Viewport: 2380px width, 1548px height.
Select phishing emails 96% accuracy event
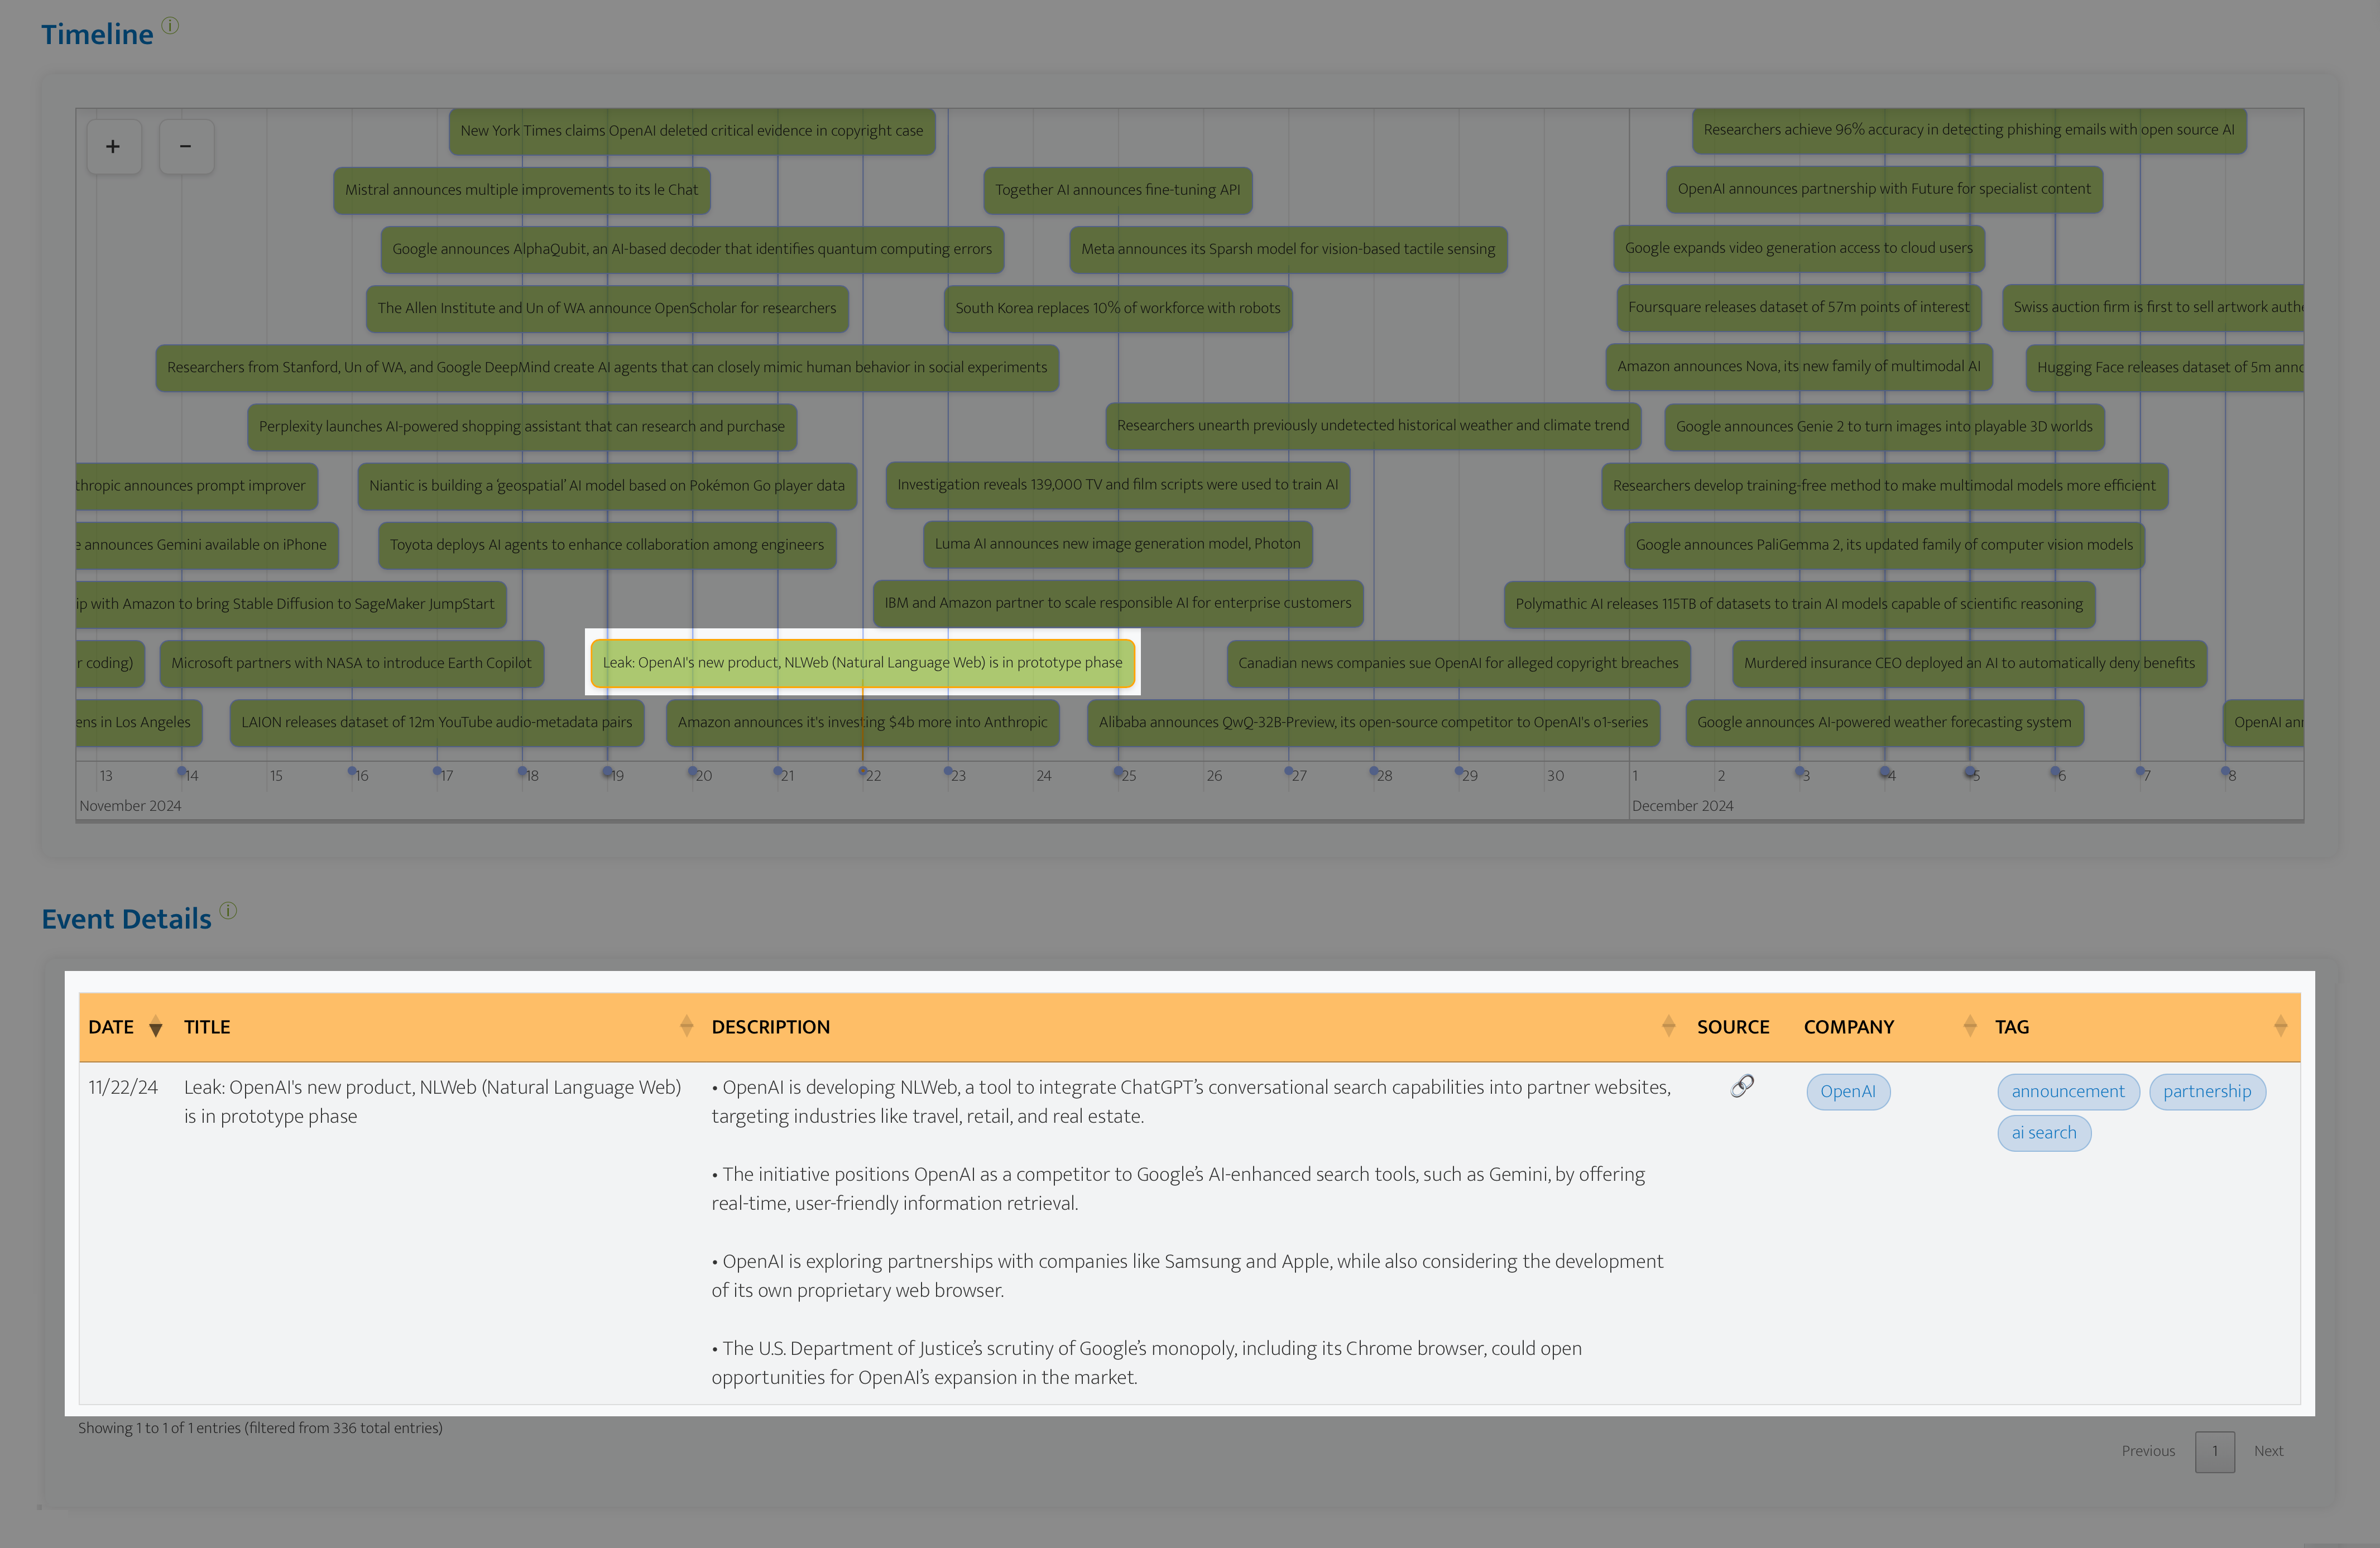[1969, 130]
